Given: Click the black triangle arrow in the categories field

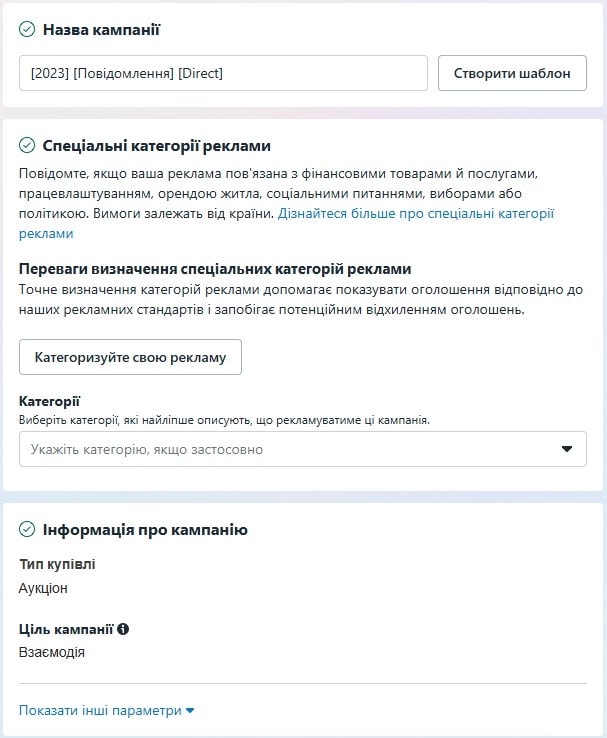Looking at the screenshot, I should (x=567, y=449).
